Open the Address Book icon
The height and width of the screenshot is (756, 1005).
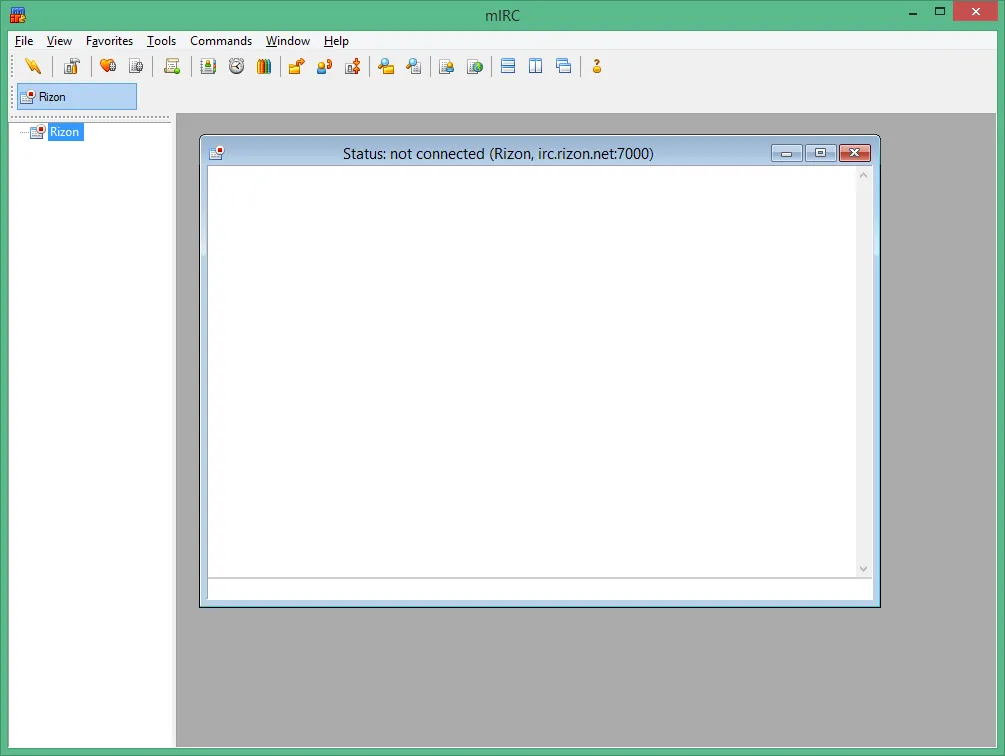point(208,66)
